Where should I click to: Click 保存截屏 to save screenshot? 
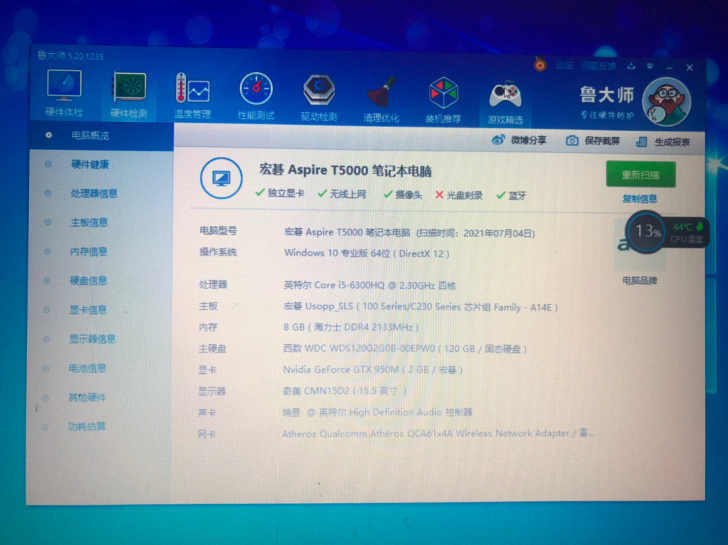click(592, 141)
